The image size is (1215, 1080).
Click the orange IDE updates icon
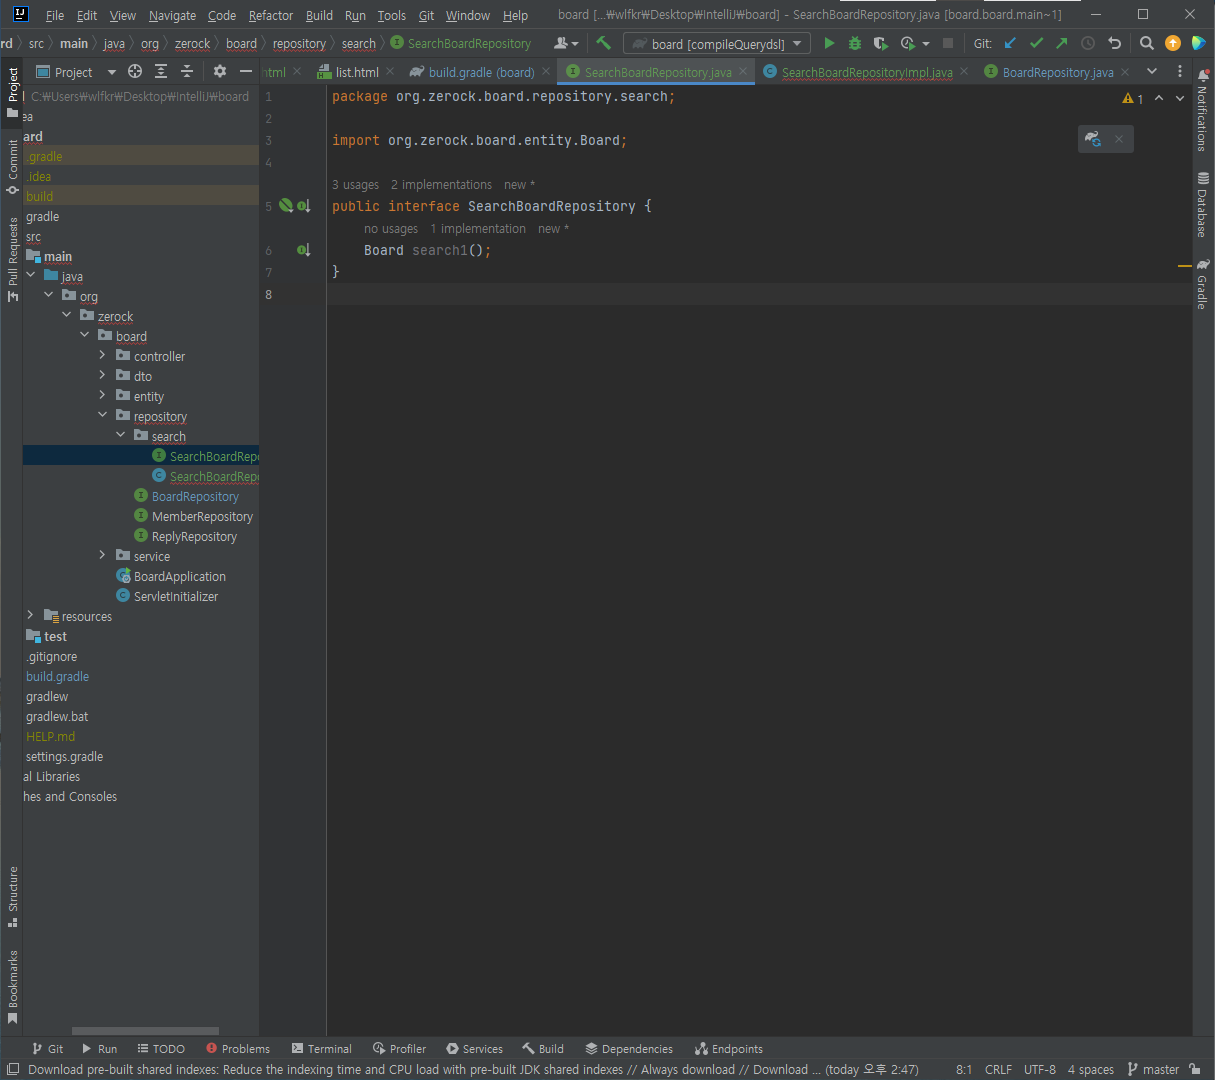[1173, 43]
